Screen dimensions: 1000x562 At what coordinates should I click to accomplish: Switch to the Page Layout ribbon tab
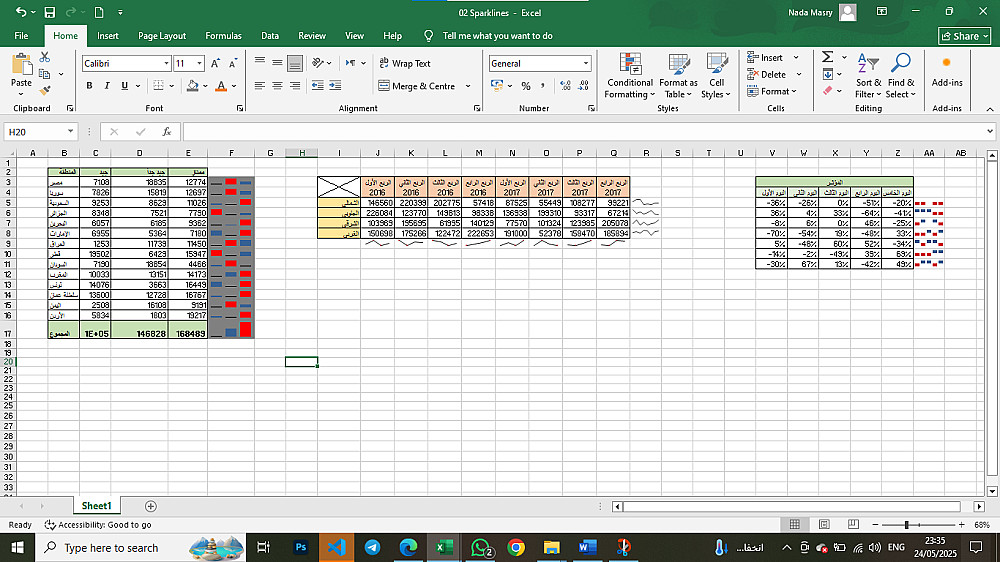click(162, 36)
